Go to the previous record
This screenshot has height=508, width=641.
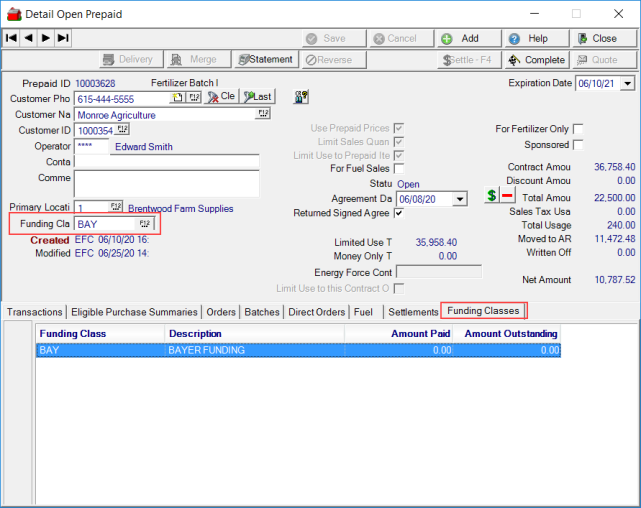pyautogui.click(x=28, y=38)
